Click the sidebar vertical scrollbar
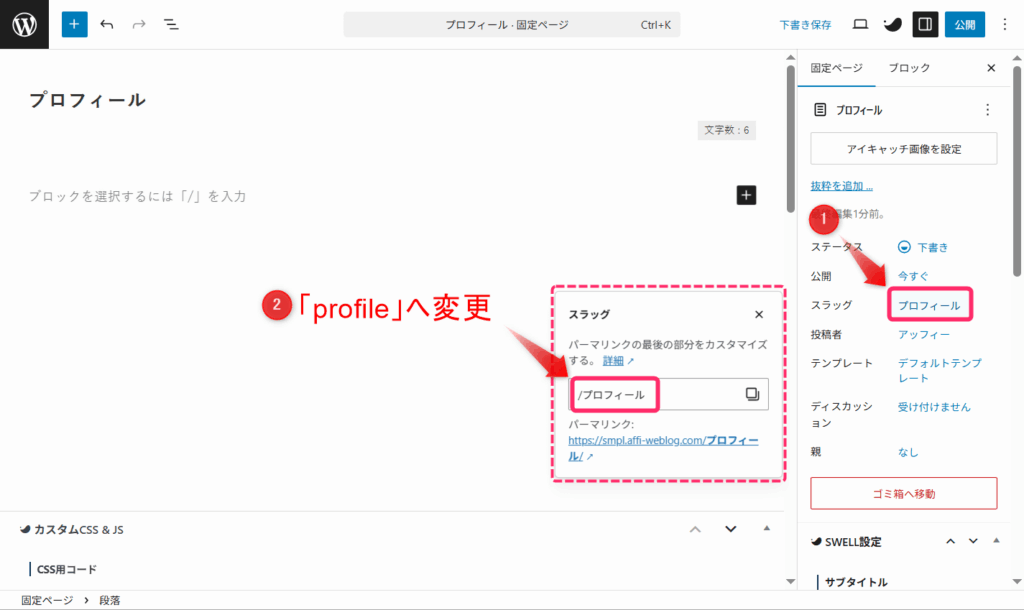The image size is (1024, 610). click(x=1017, y=170)
